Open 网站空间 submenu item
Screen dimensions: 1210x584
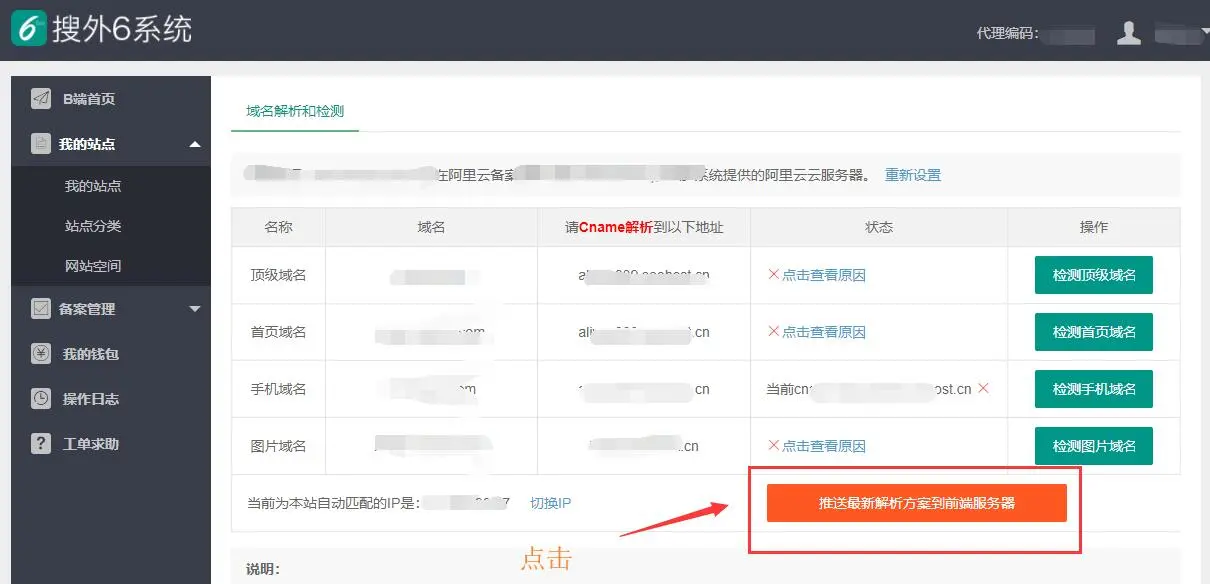[x=93, y=266]
